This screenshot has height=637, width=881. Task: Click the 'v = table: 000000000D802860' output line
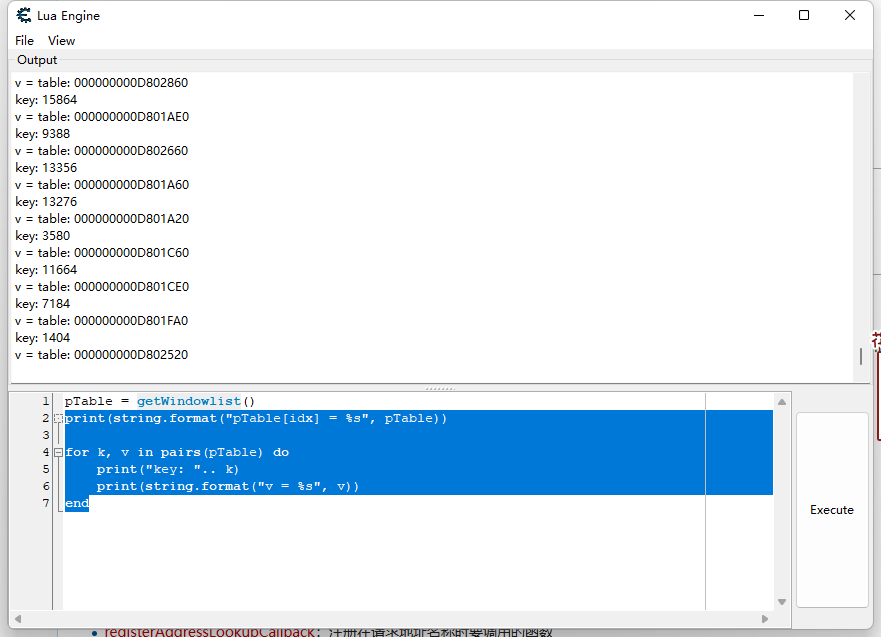[102, 83]
